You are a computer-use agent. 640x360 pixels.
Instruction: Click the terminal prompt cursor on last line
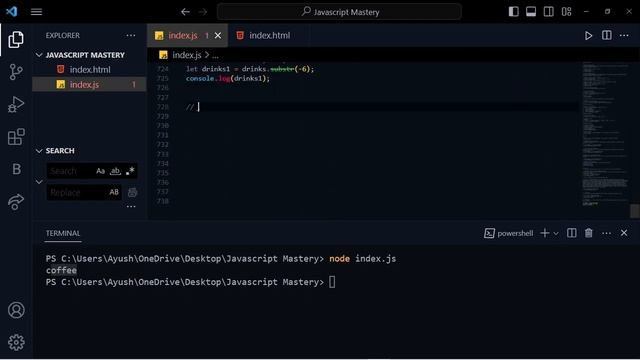click(x=332, y=282)
